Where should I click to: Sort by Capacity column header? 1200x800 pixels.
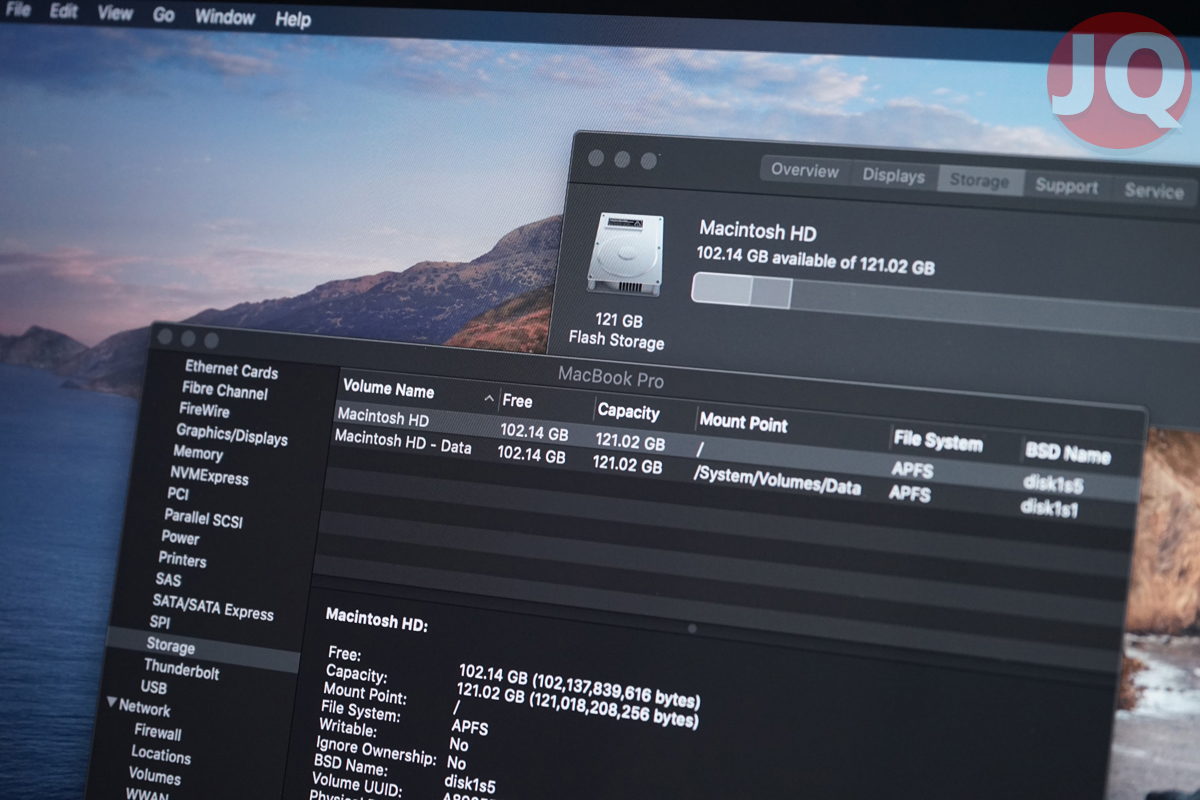pos(628,410)
